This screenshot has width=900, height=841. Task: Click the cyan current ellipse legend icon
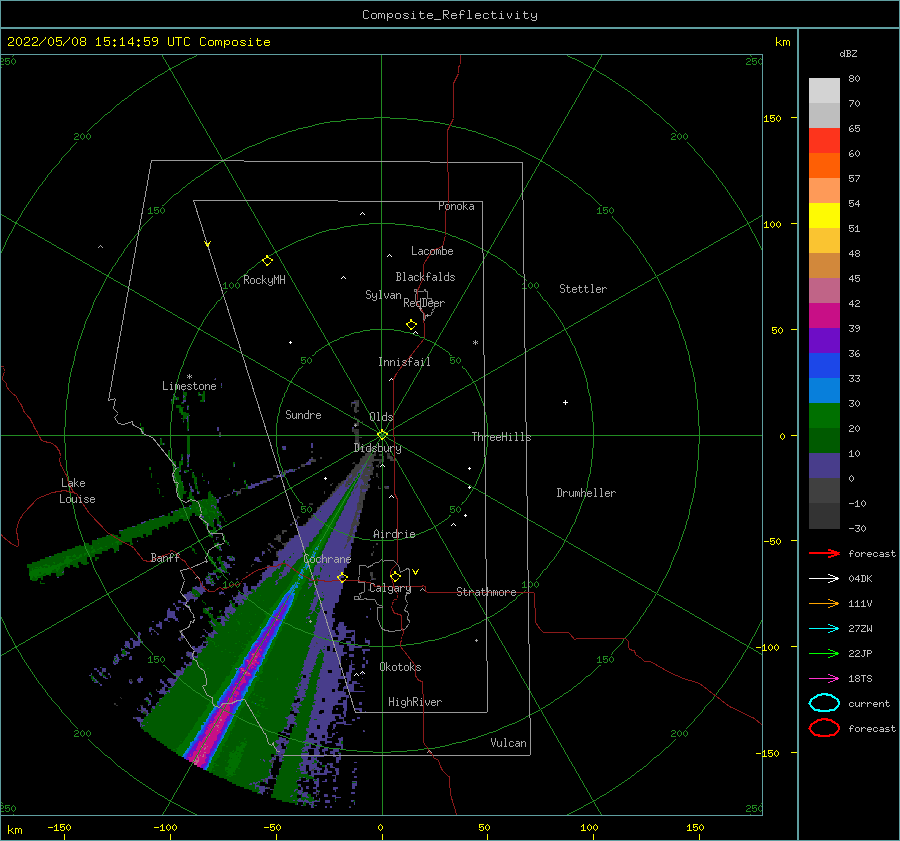tap(824, 703)
